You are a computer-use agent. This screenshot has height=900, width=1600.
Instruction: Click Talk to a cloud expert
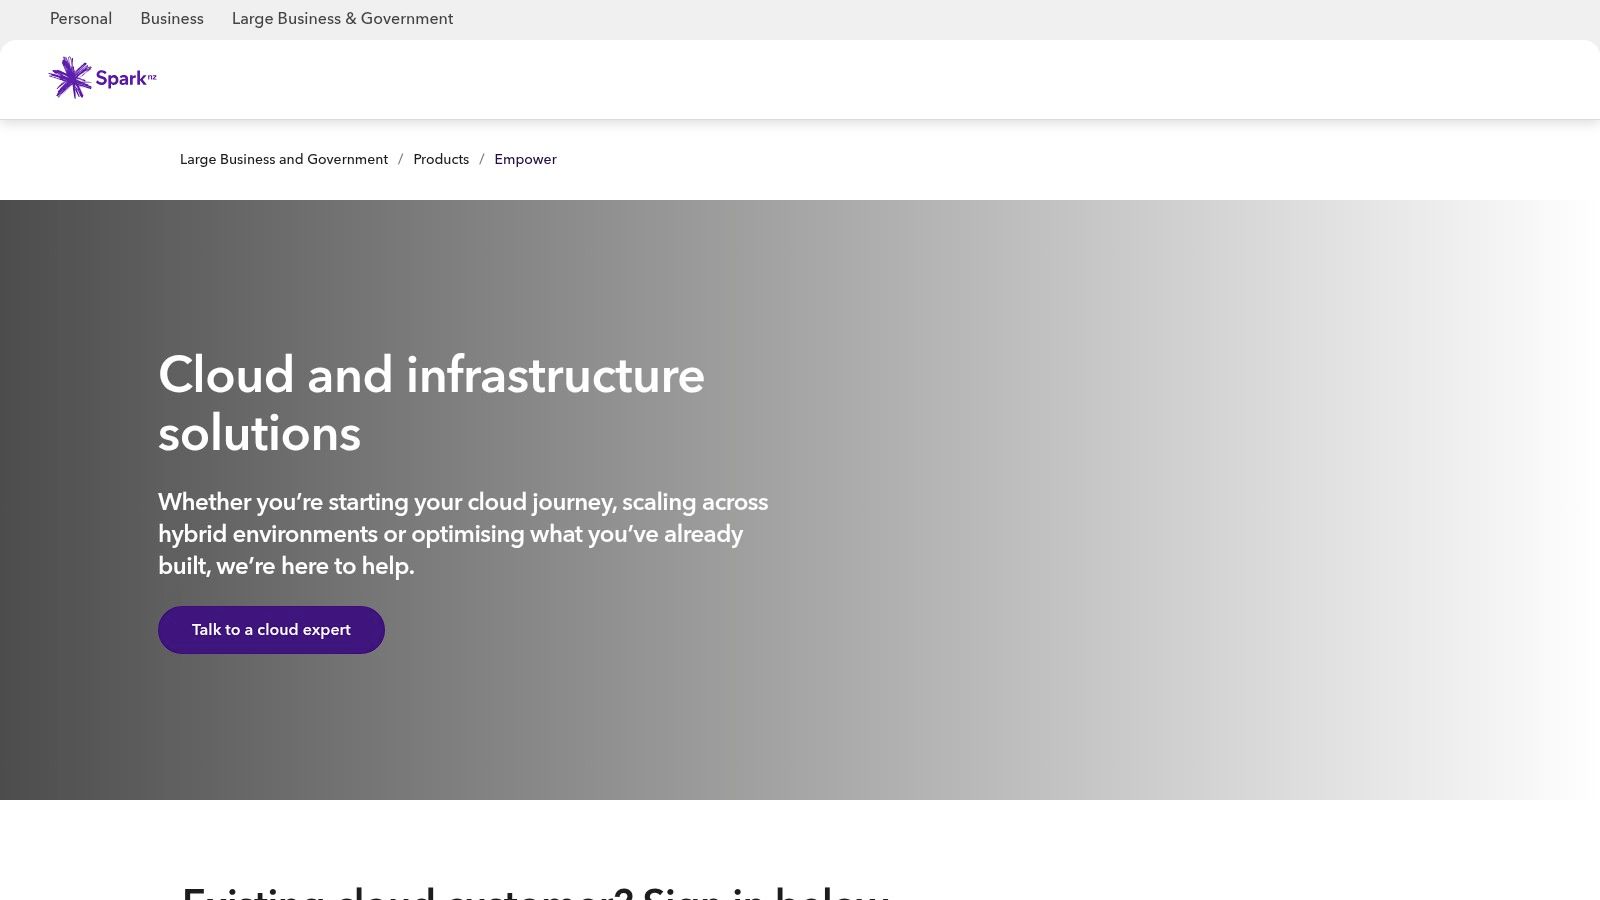271,629
